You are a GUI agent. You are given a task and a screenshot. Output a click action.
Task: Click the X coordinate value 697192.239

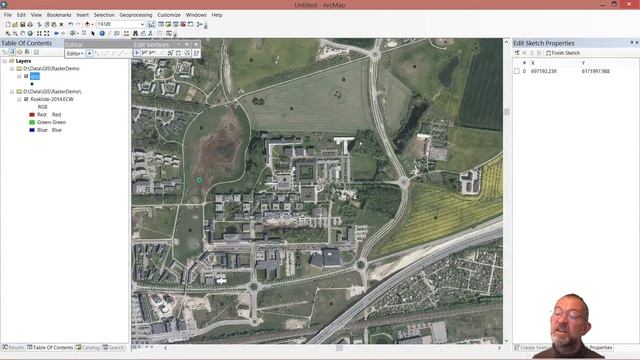point(544,71)
